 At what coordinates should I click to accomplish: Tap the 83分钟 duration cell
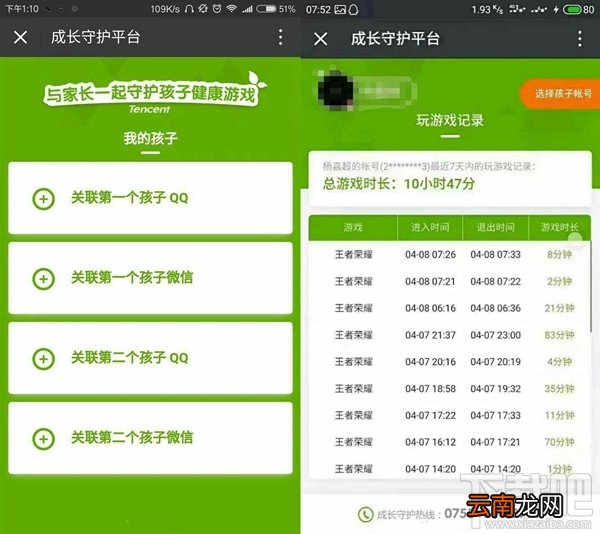click(559, 335)
